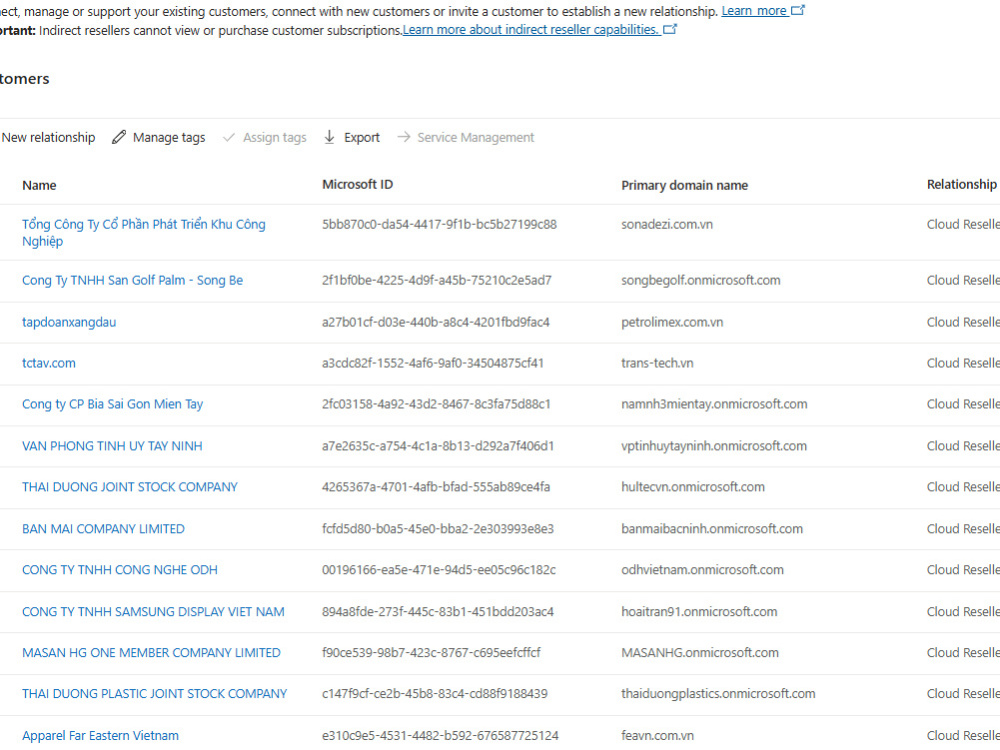
Task: Click domain thaiduongplastics.onmicrosoft.com
Action: pos(718,693)
